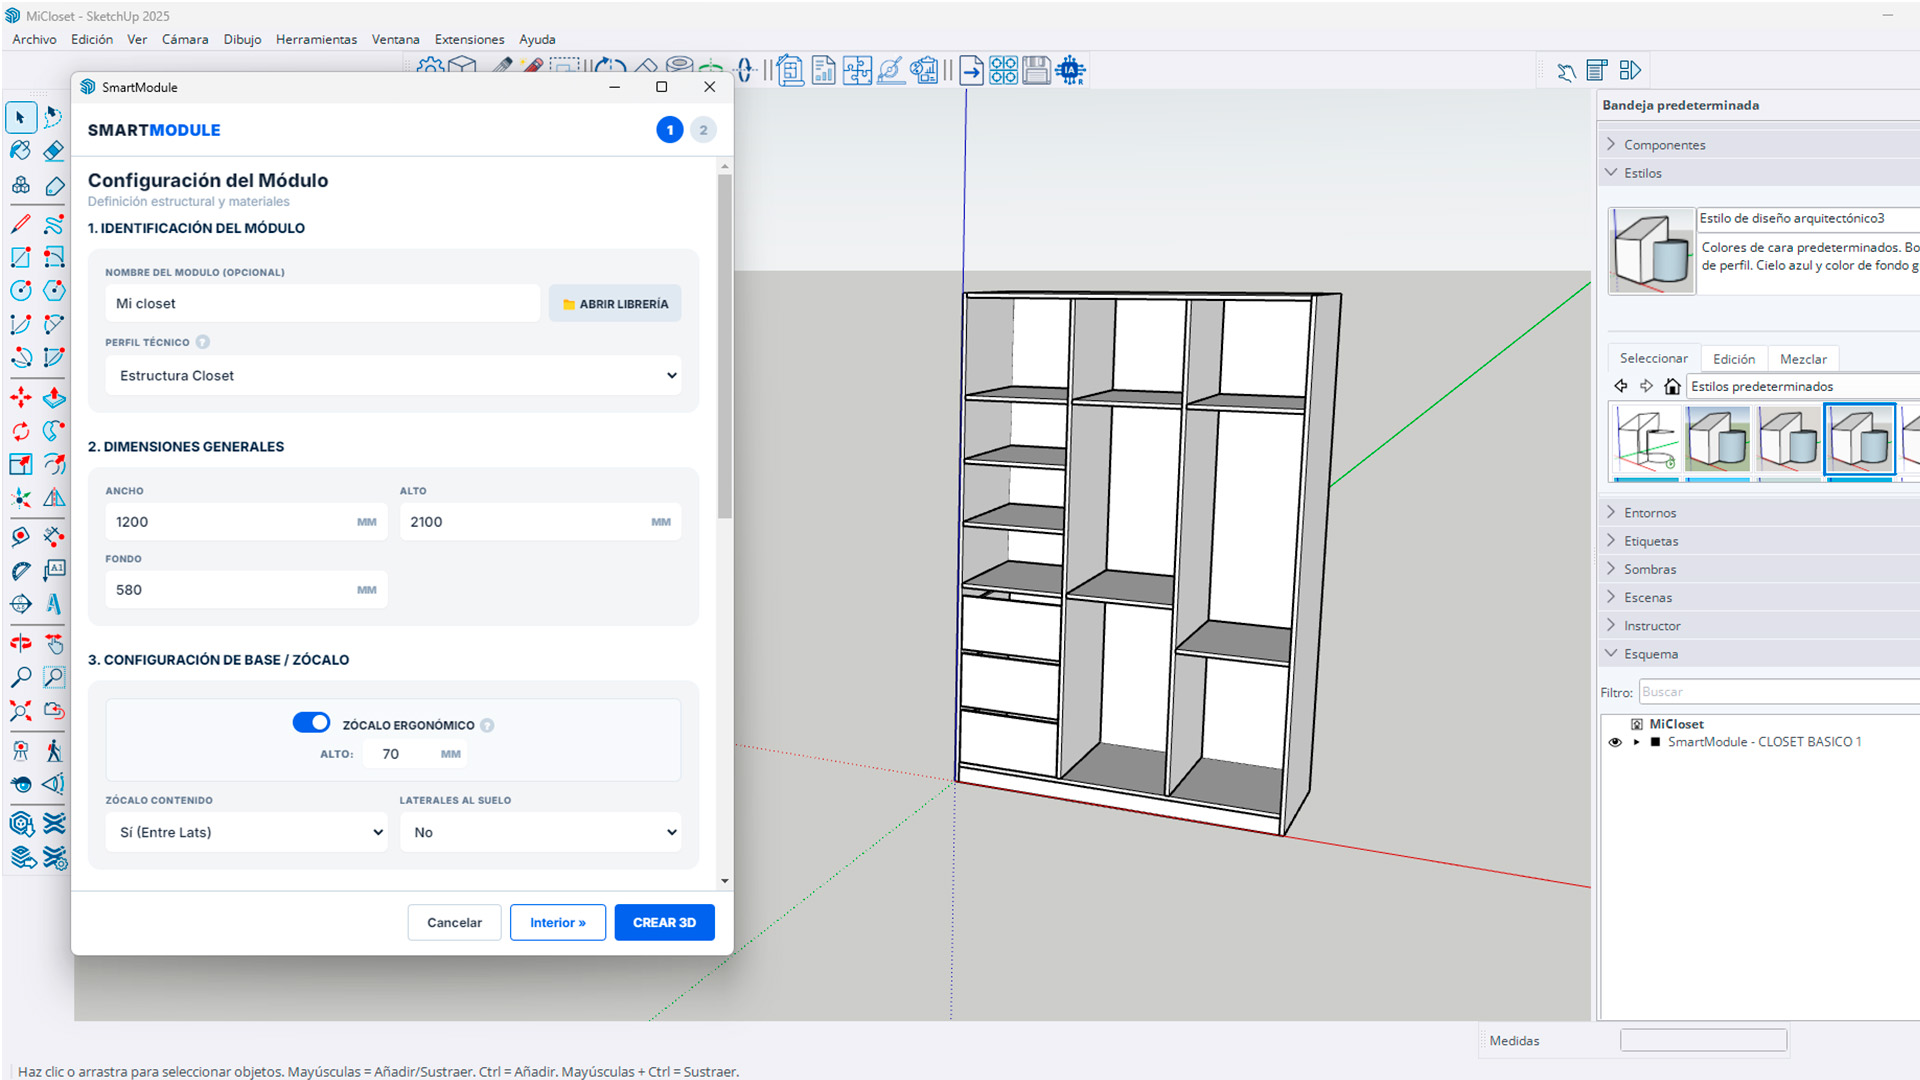The image size is (1920, 1080).
Task: Click the ABRIR LIBRERÍA button
Action: coord(615,304)
